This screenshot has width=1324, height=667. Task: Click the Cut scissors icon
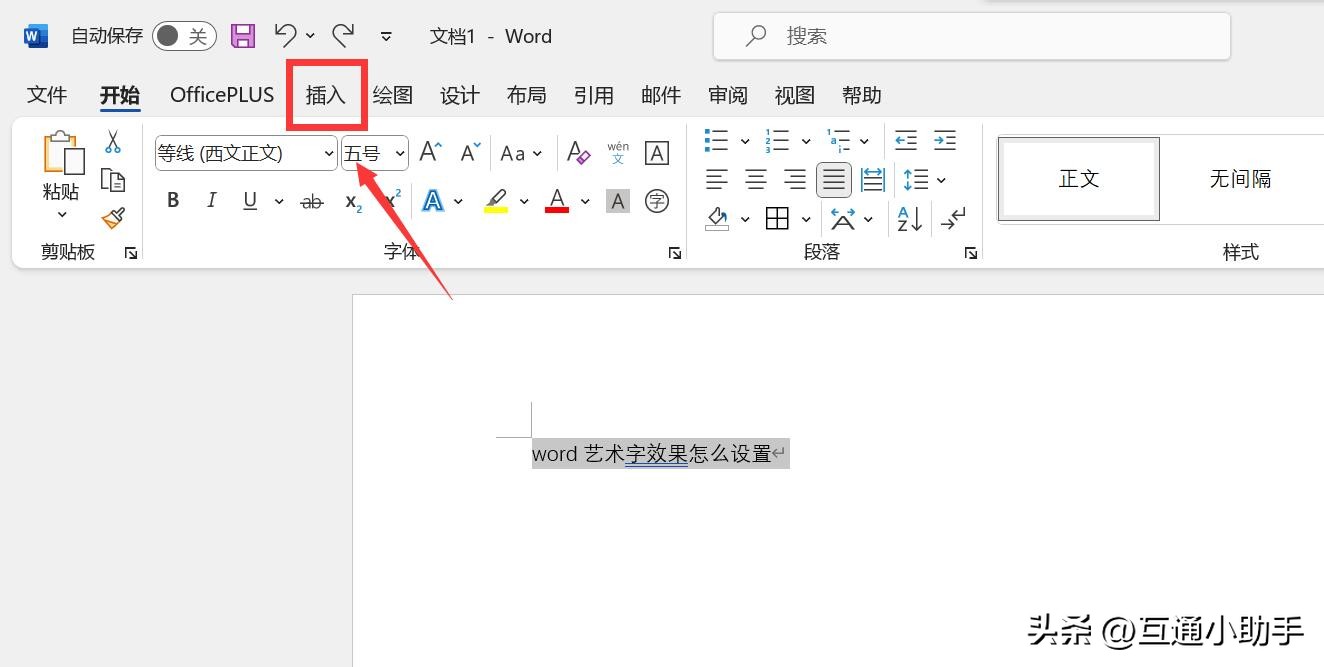(113, 142)
